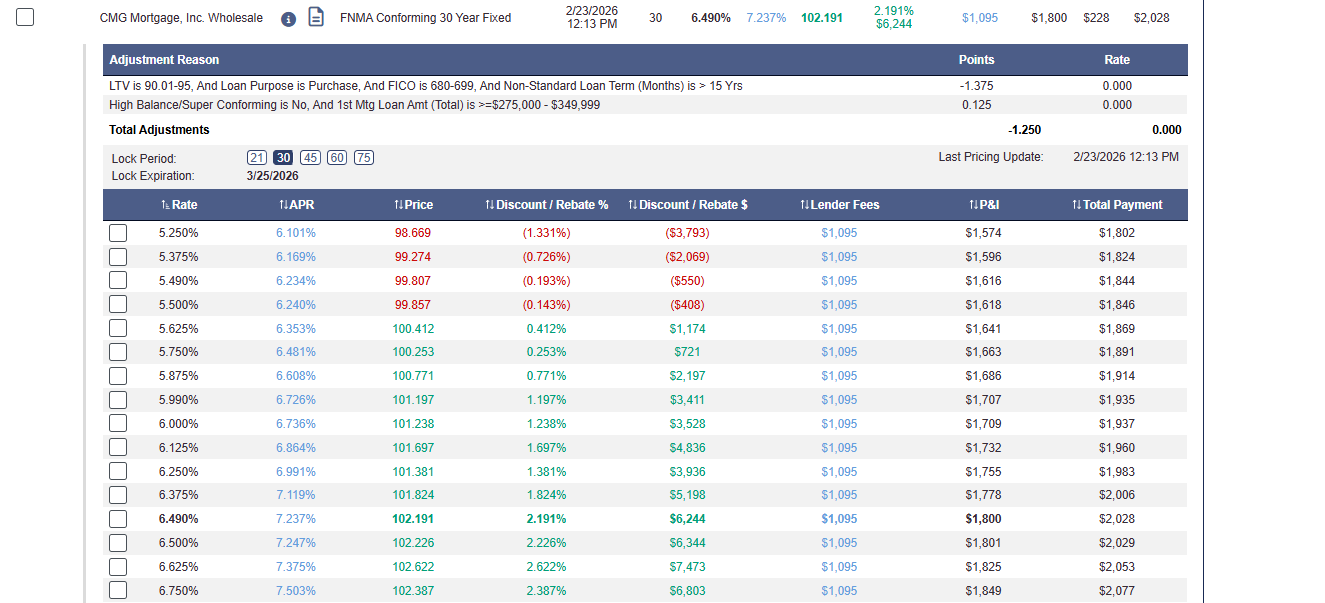
Task: Click the $2,197 rebate amount
Action: click(687, 376)
